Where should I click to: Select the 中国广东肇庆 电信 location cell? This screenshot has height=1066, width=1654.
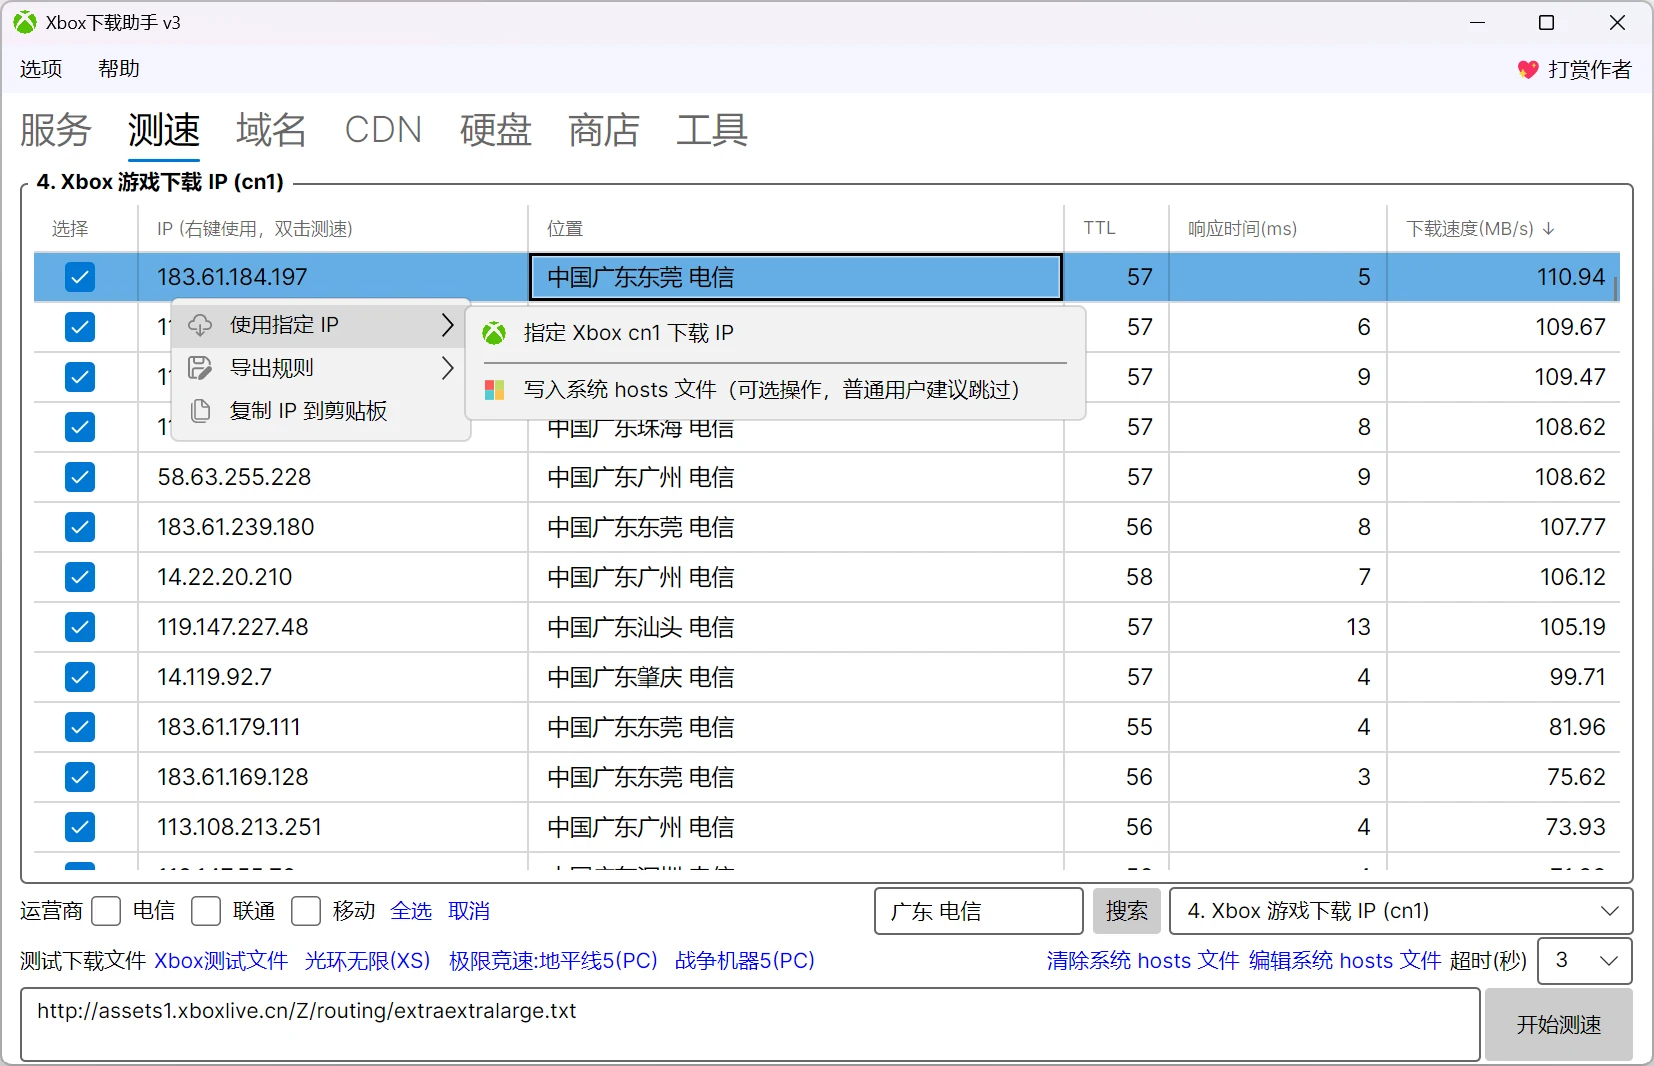[796, 677]
